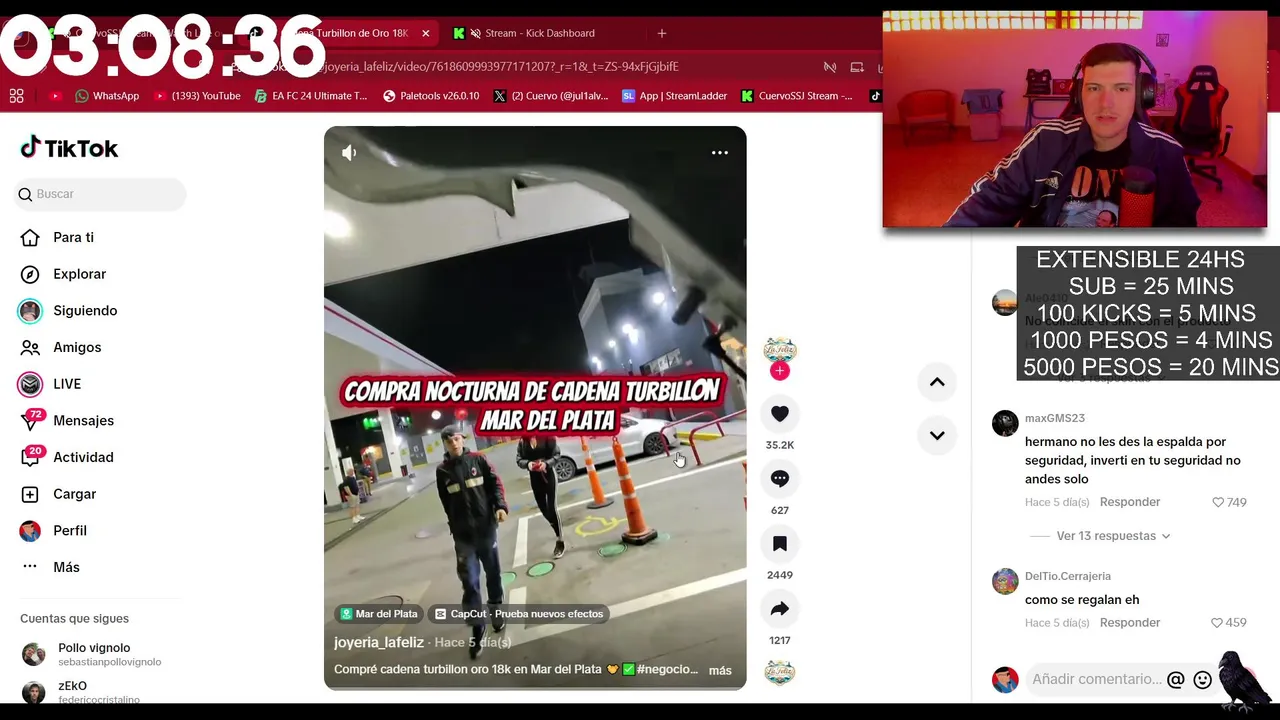Save the video with the bookmark icon
The image size is (1280, 720).
click(x=780, y=544)
